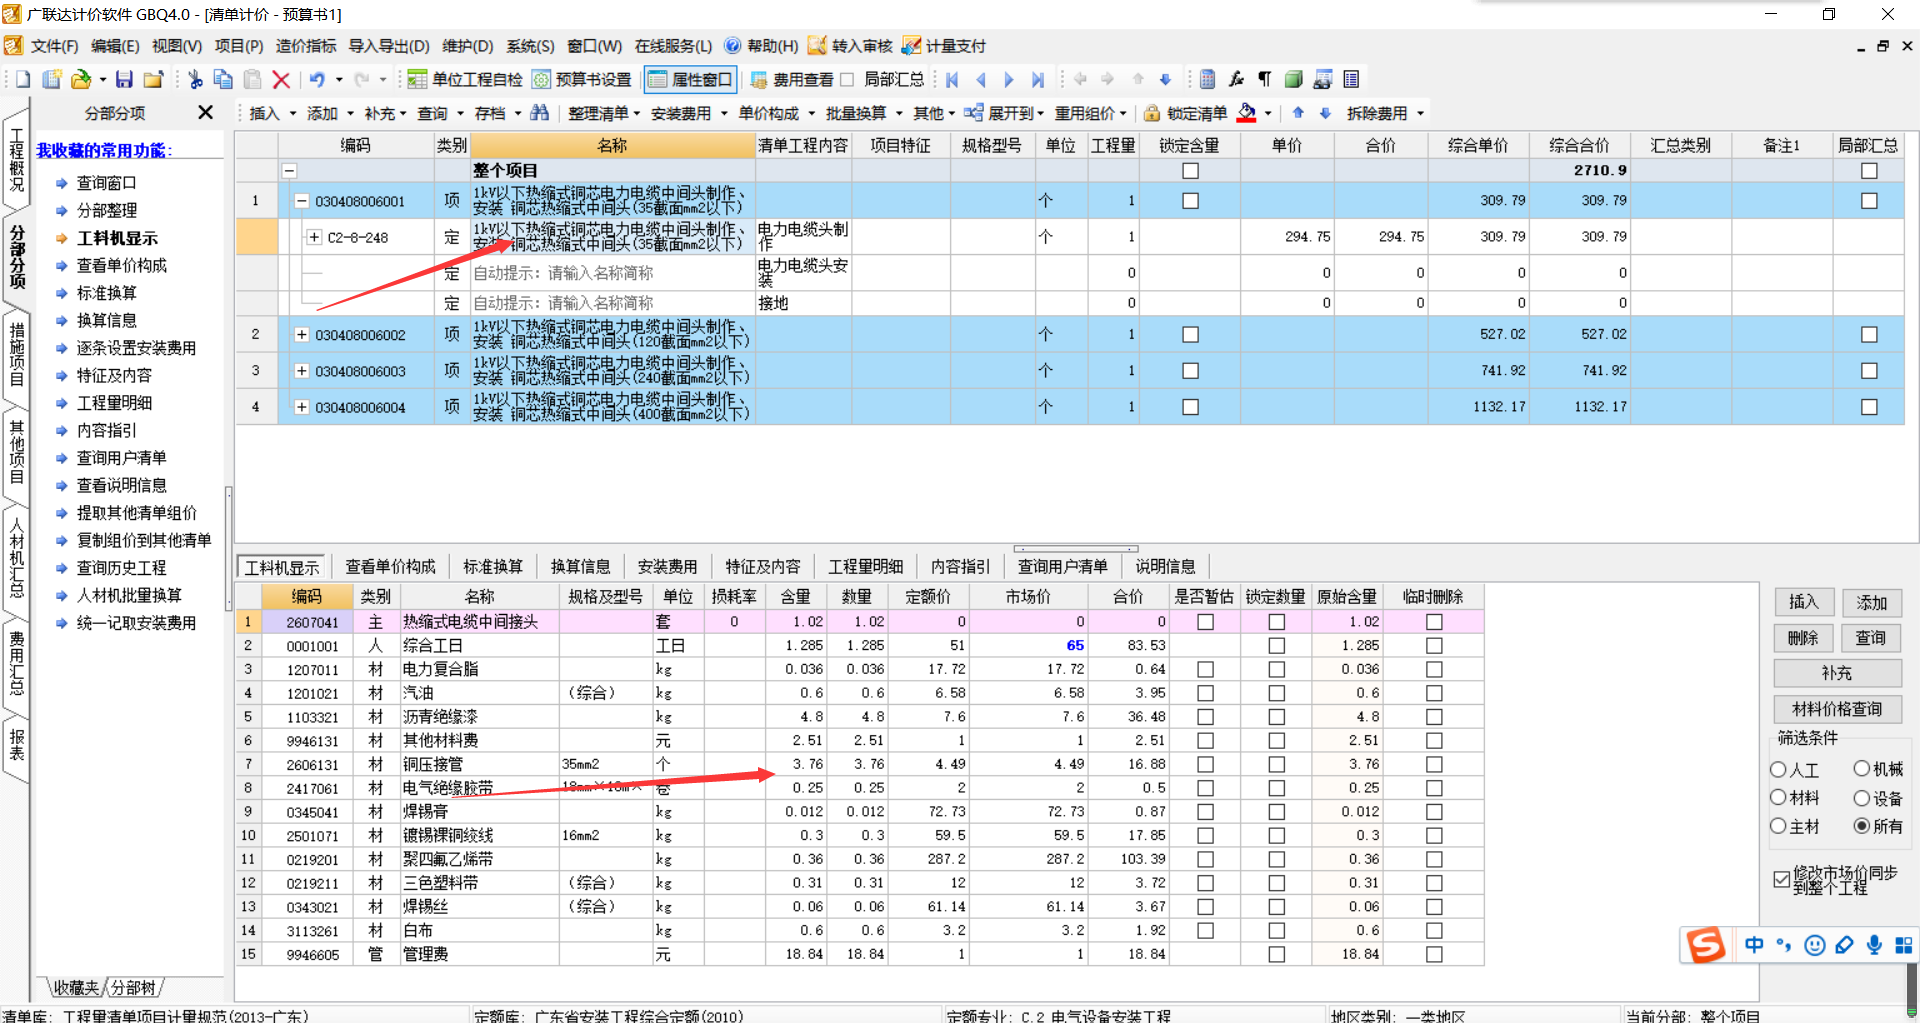Select the 机械 filter radio button

(x=1861, y=769)
